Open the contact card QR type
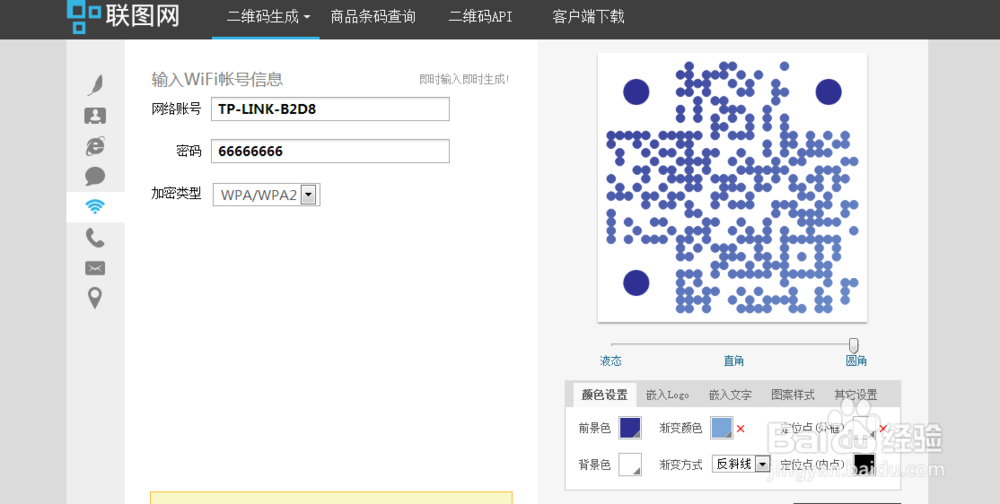 coord(95,116)
